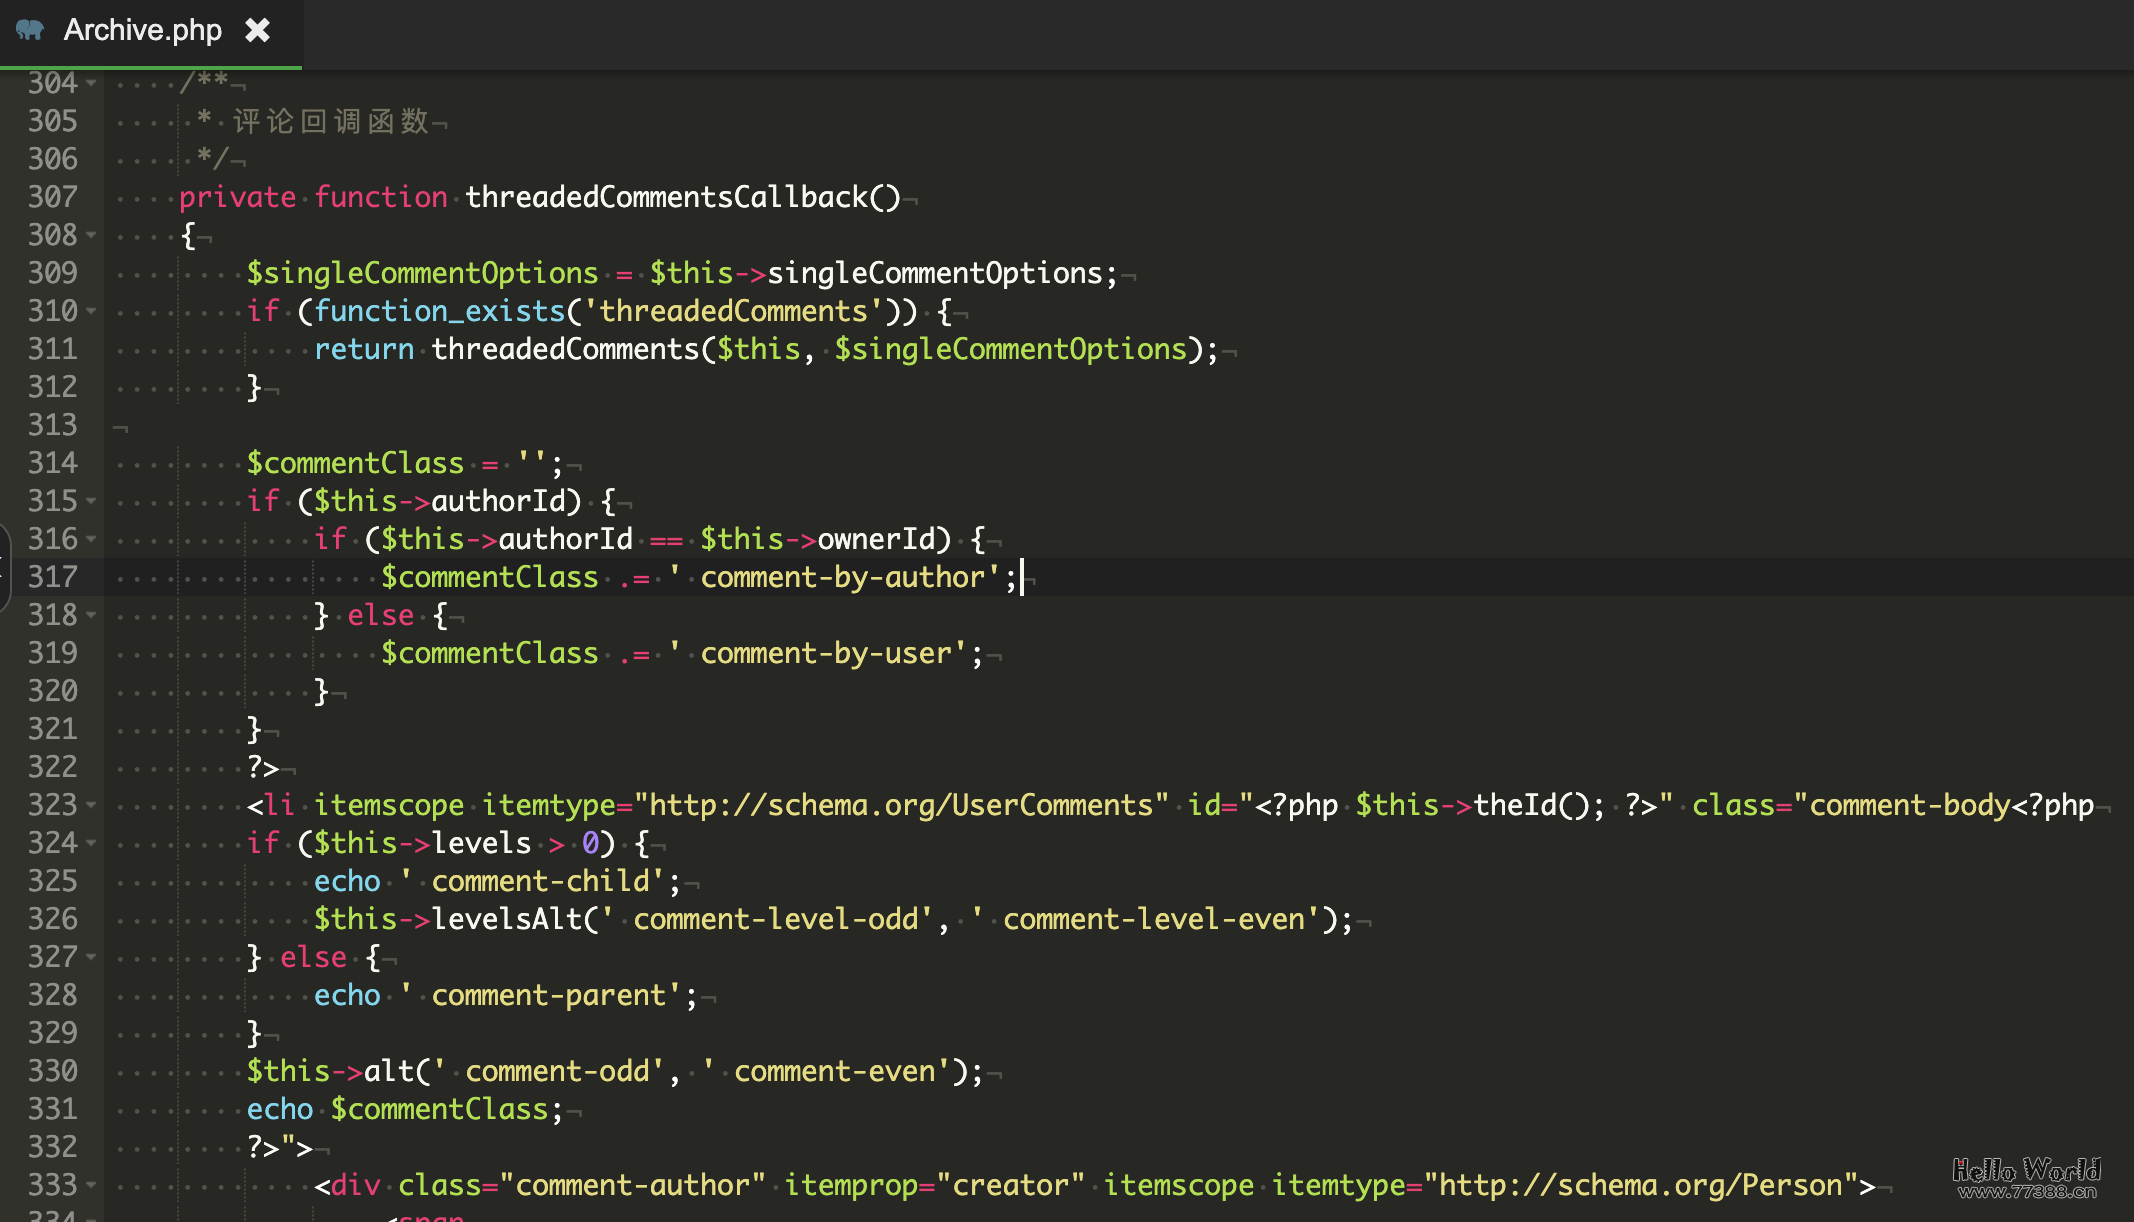The height and width of the screenshot is (1222, 2134).
Task: Collapse the else block at line 327
Action: click(x=92, y=957)
